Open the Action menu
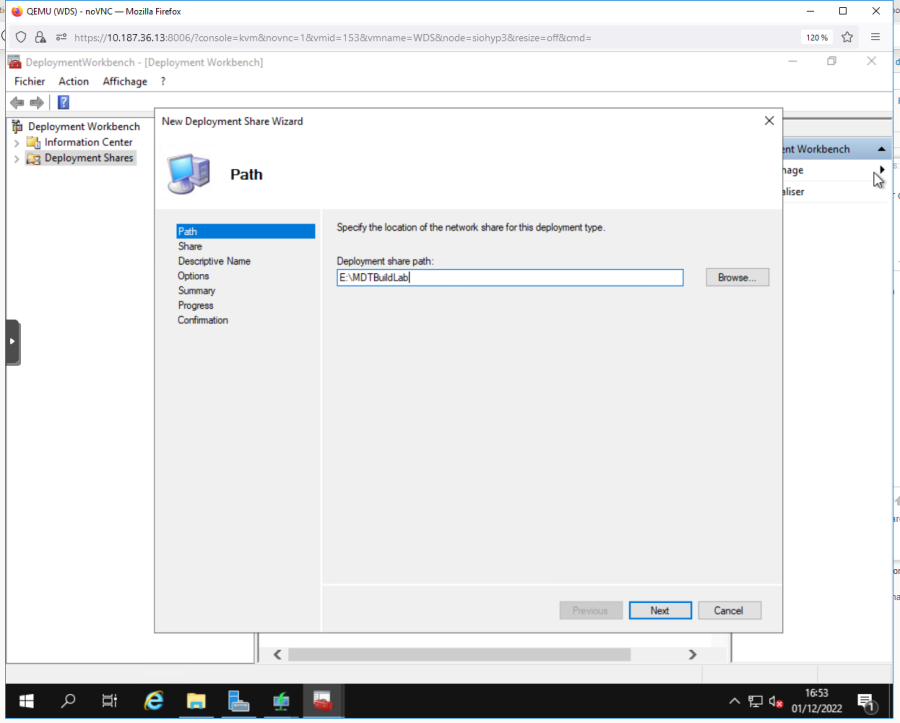 pos(73,81)
